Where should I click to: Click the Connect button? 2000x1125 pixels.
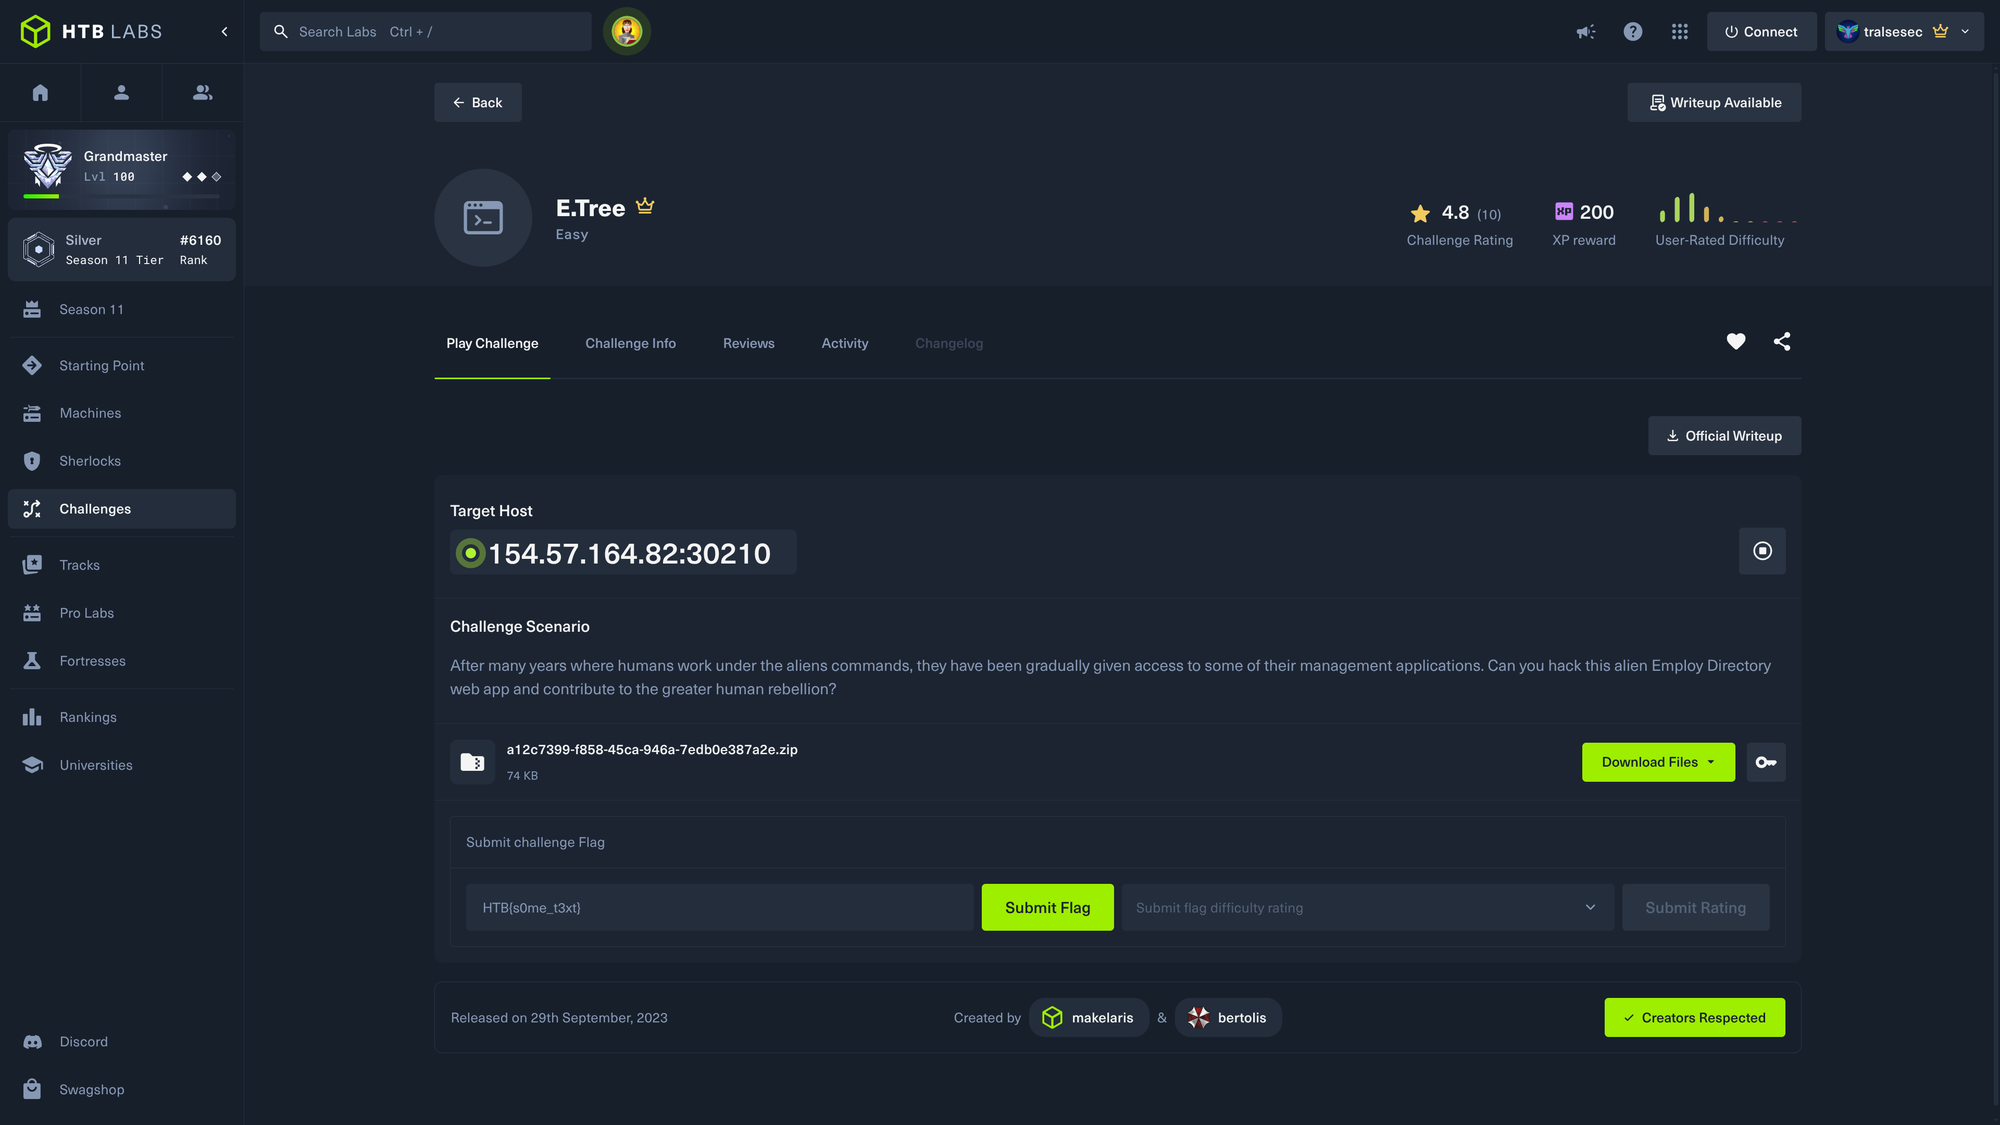1761,32
